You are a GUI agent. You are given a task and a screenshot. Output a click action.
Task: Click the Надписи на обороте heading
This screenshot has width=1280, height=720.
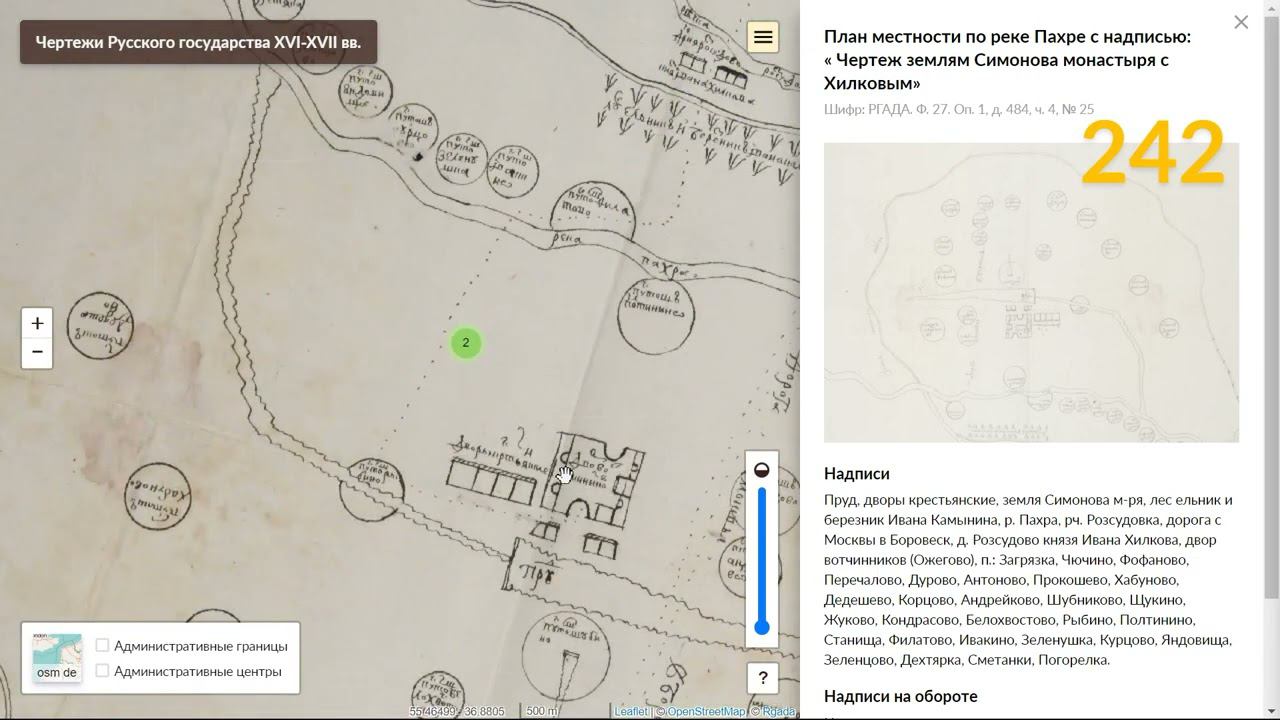pos(901,696)
